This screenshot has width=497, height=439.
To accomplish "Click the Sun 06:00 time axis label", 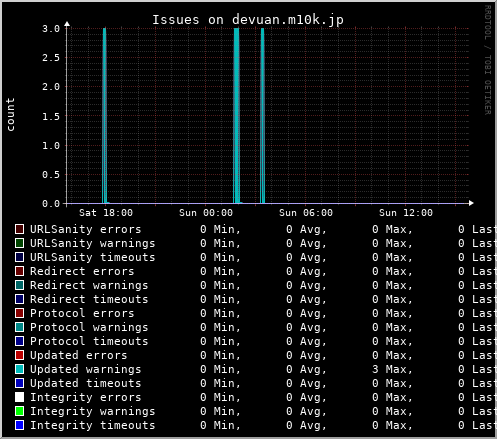I will (x=306, y=213).
